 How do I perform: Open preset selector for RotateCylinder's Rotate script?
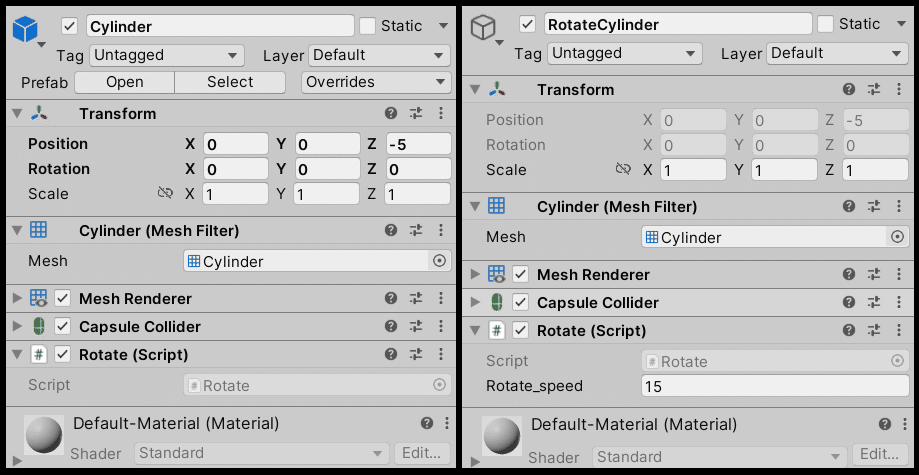pyautogui.click(x=874, y=331)
